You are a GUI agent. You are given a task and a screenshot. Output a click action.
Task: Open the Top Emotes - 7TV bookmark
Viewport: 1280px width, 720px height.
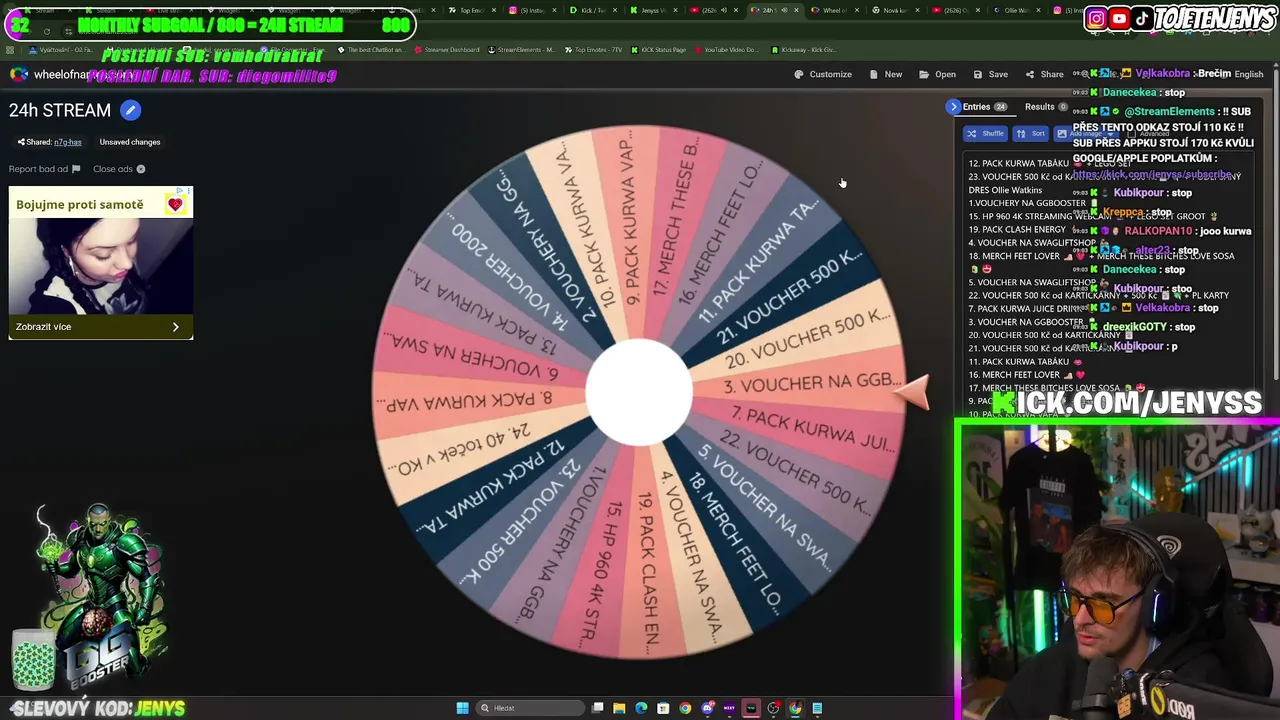(591, 49)
